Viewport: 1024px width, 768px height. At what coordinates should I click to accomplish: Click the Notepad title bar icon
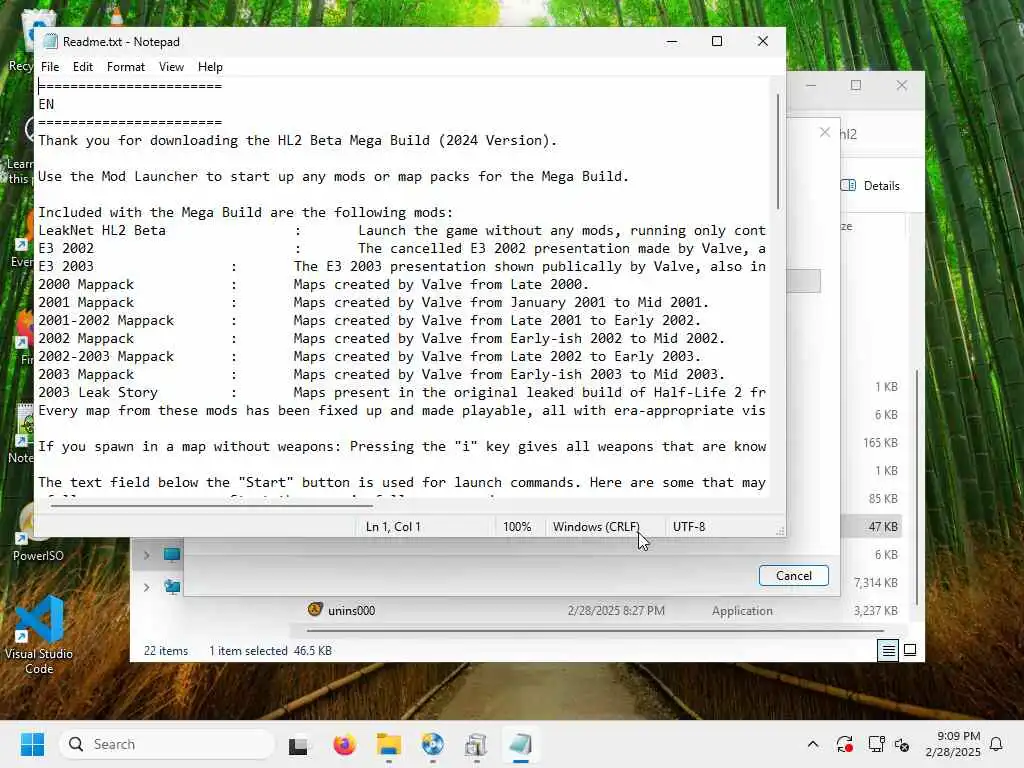(50, 42)
